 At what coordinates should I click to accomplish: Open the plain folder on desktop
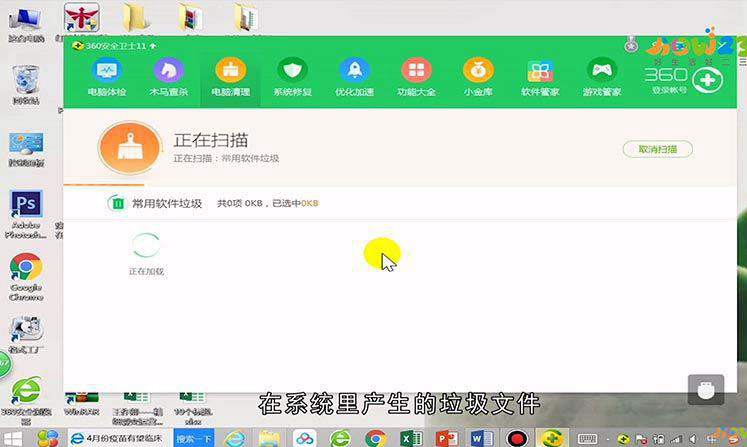point(136,17)
